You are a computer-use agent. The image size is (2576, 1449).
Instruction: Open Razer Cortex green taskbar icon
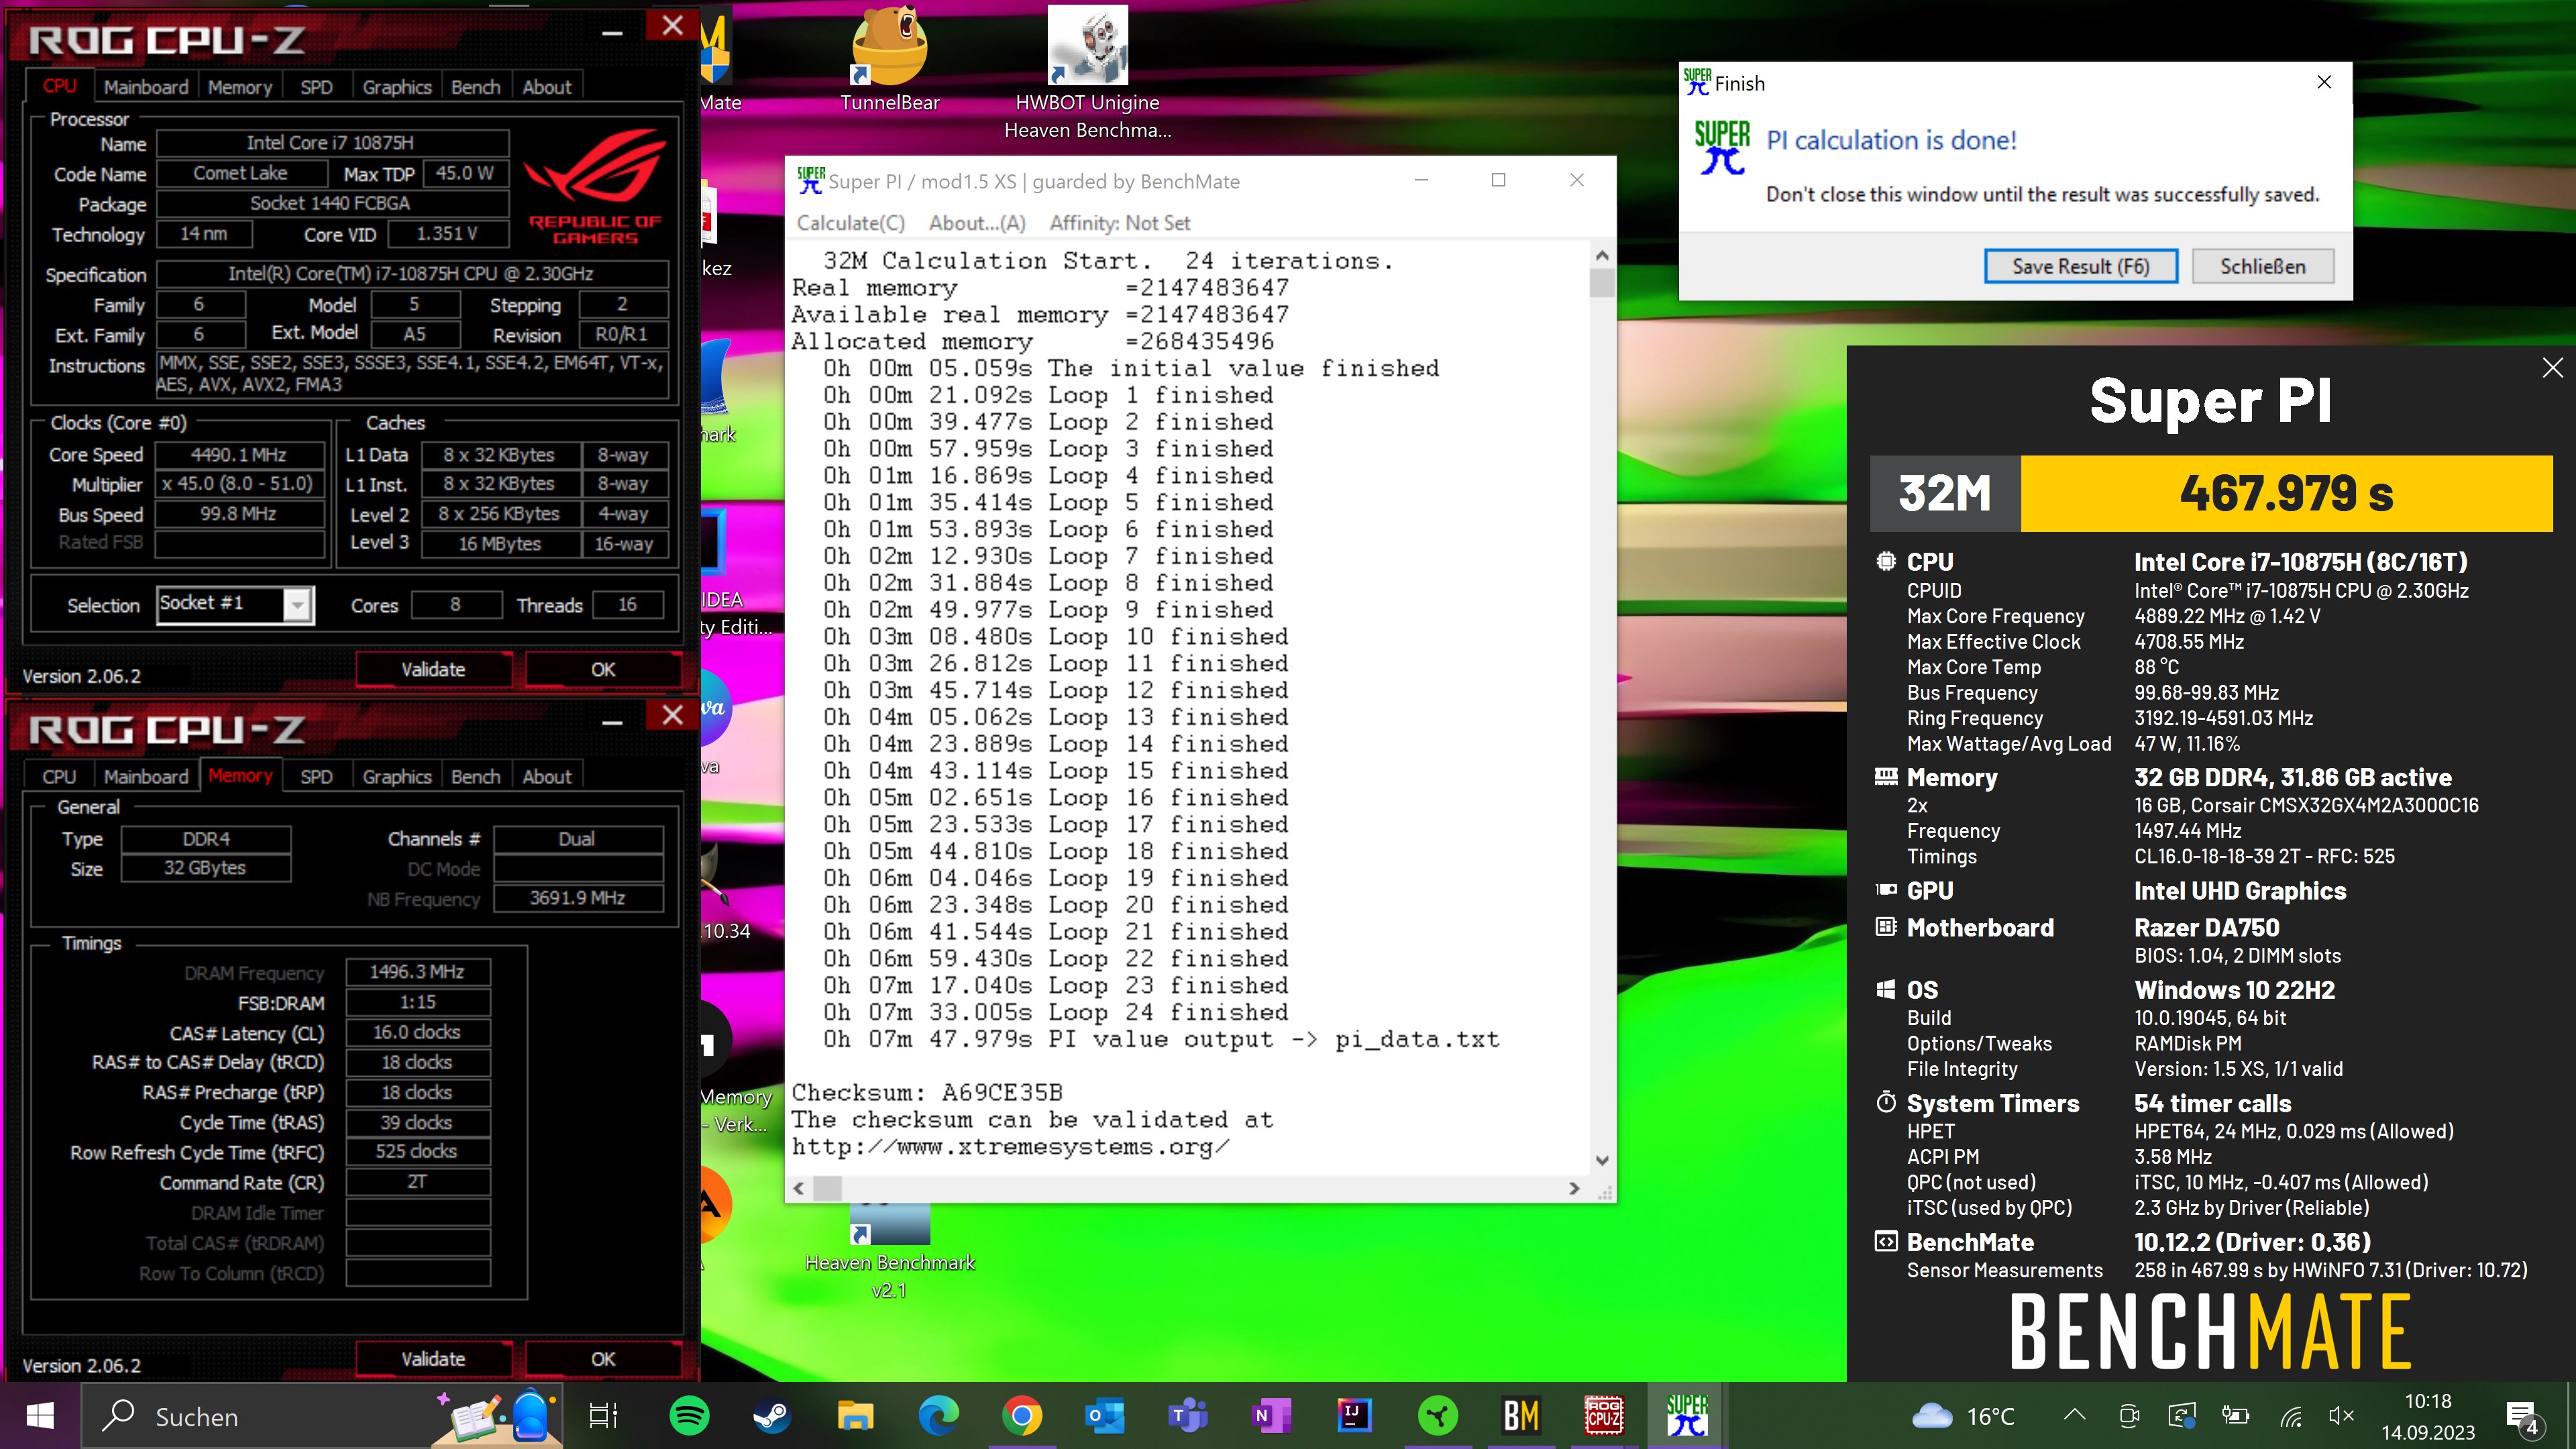click(x=1438, y=1416)
